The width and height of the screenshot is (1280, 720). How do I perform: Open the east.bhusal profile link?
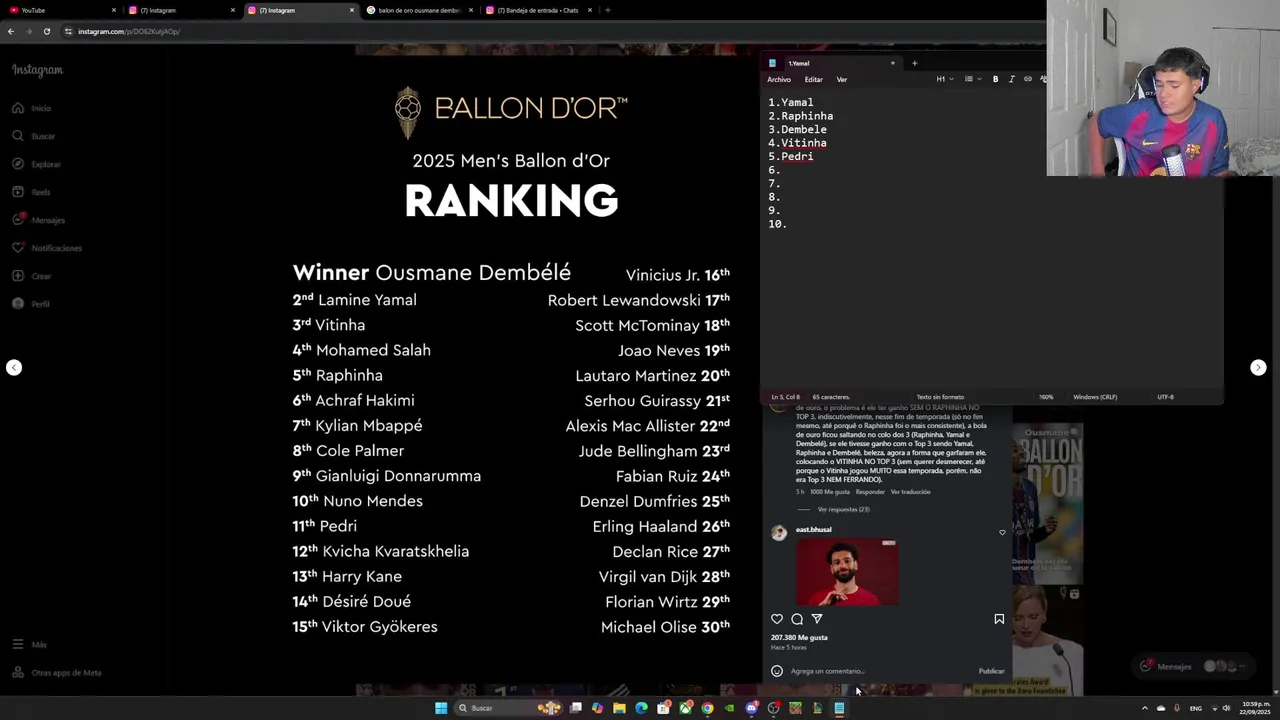[813, 530]
